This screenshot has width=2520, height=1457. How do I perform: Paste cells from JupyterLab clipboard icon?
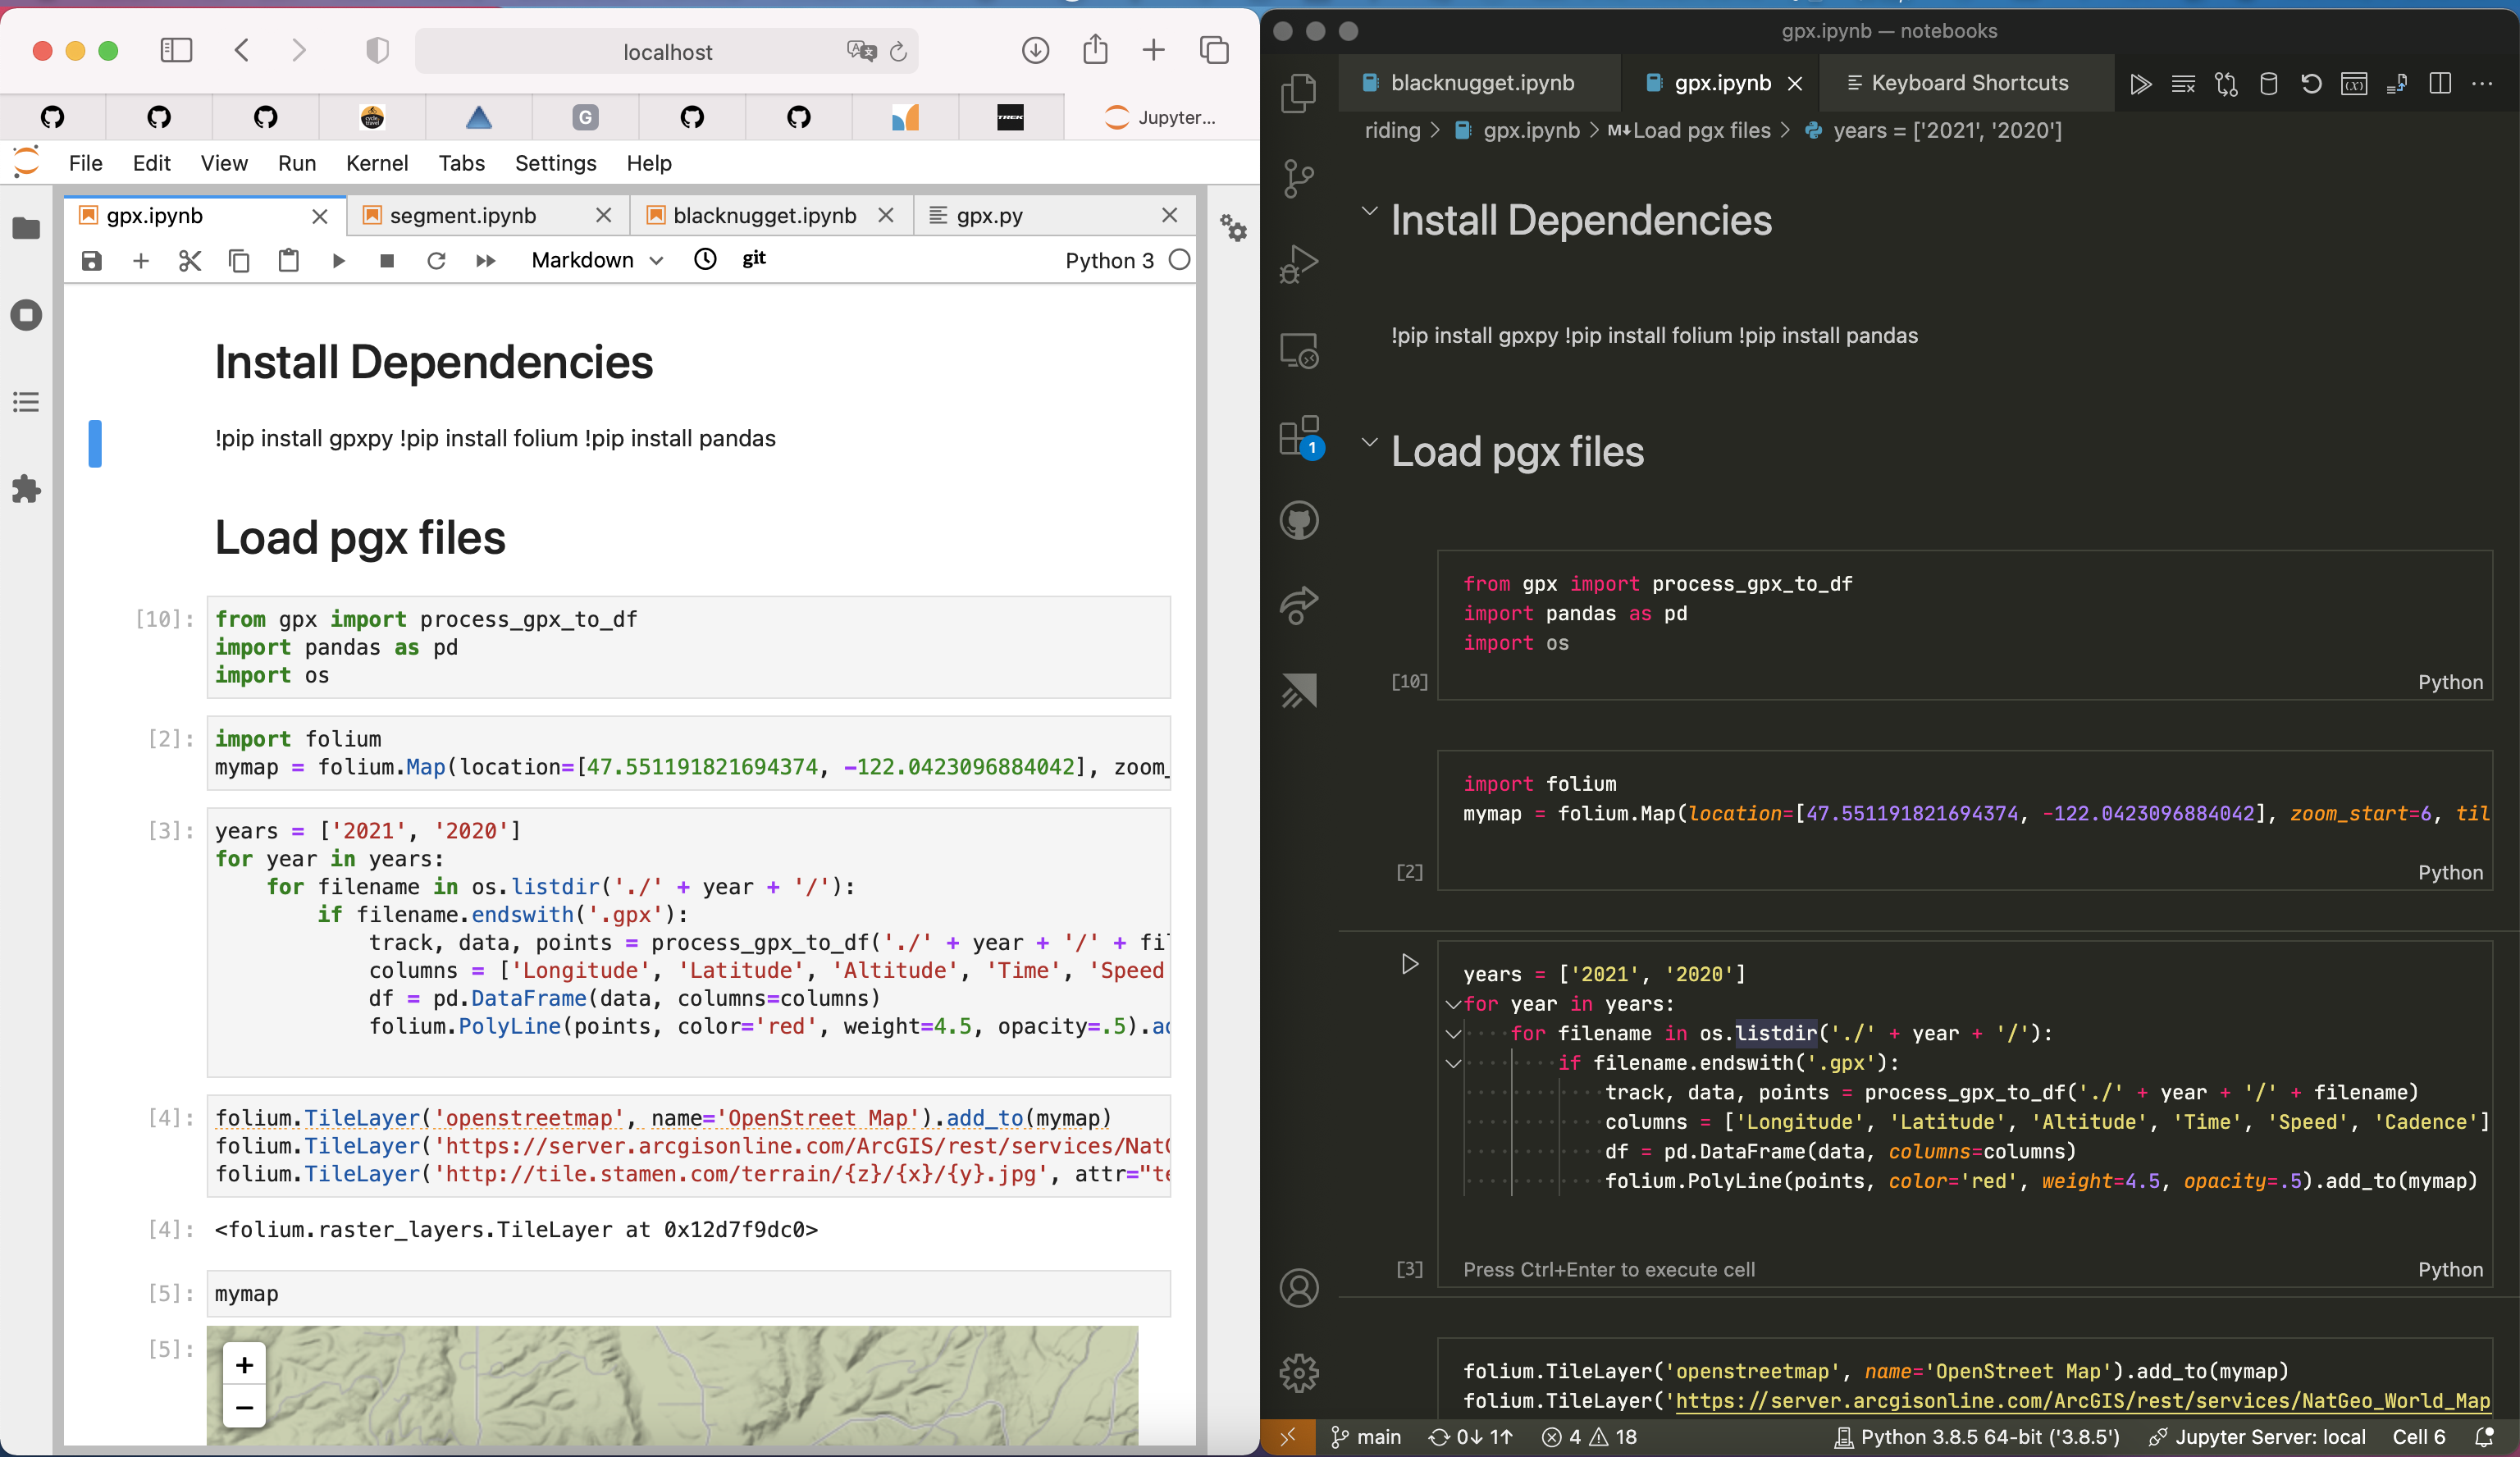tap(288, 261)
